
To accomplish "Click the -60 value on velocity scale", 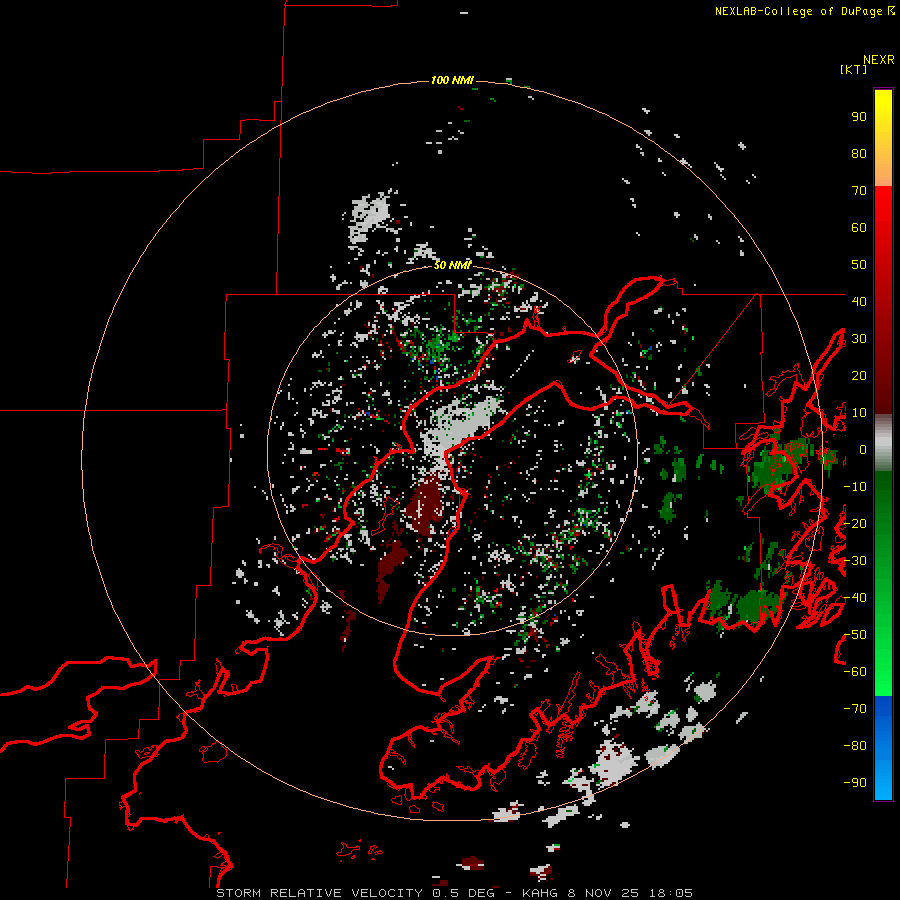I will pos(855,672).
